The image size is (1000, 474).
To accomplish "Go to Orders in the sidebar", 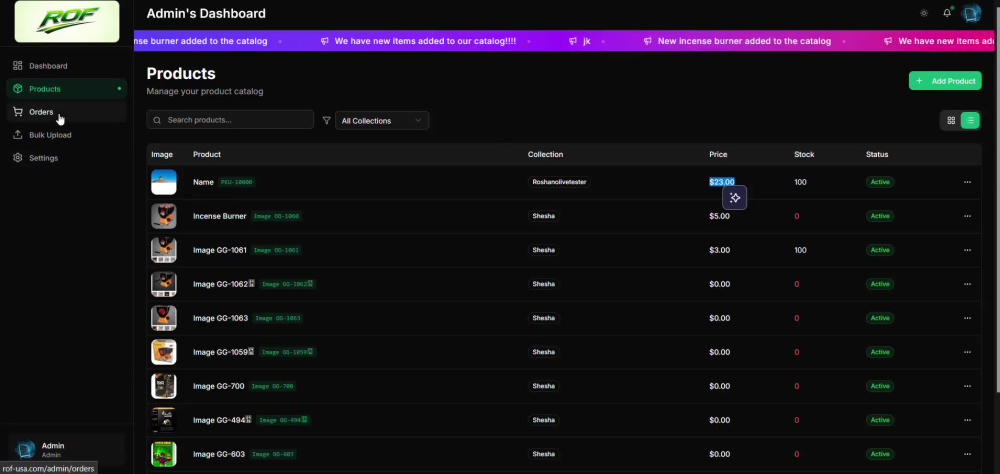I will (66, 112).
